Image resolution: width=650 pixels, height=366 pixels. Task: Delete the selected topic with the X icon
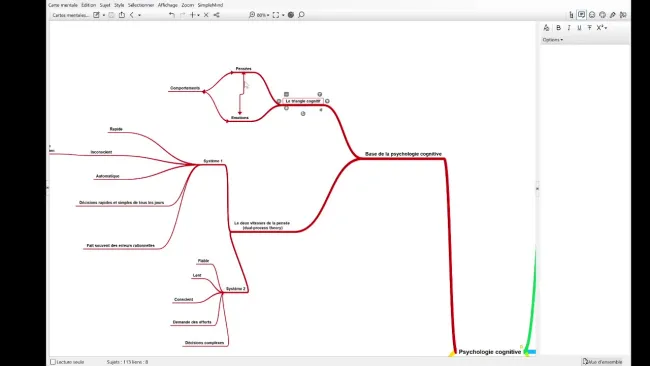pos(206,15)
